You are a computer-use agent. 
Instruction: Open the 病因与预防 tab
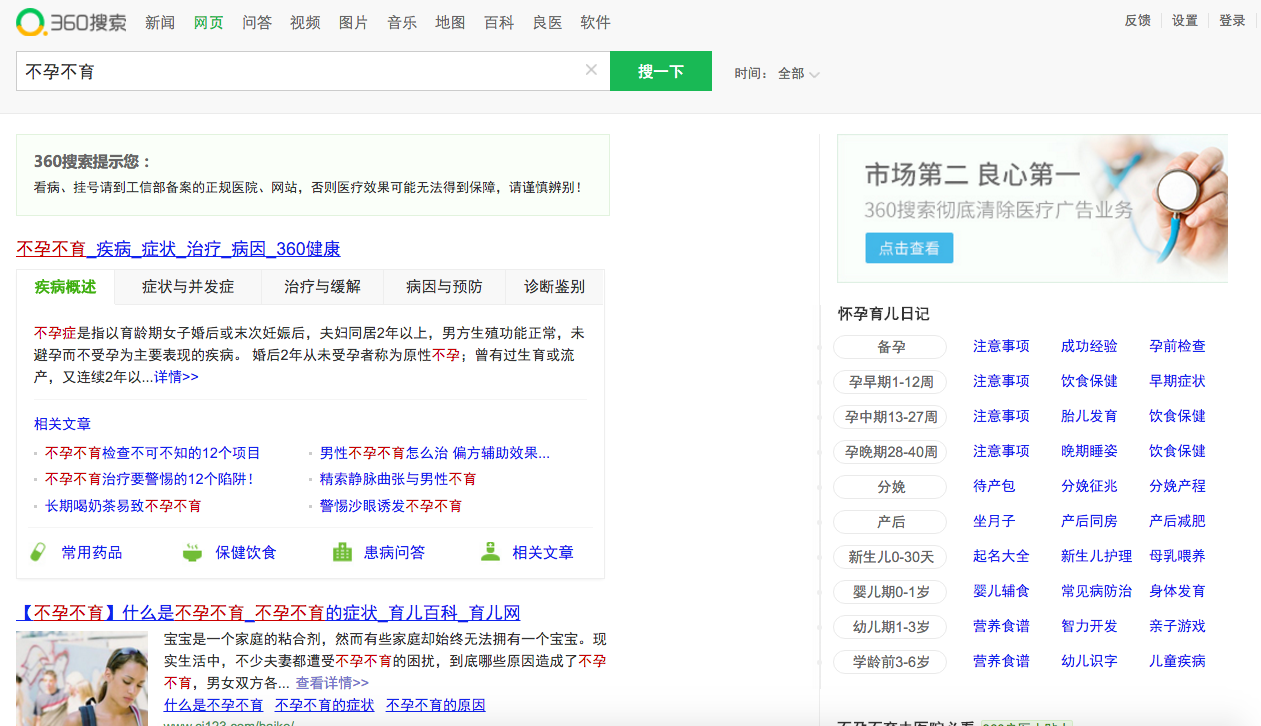tap(444, 287)
